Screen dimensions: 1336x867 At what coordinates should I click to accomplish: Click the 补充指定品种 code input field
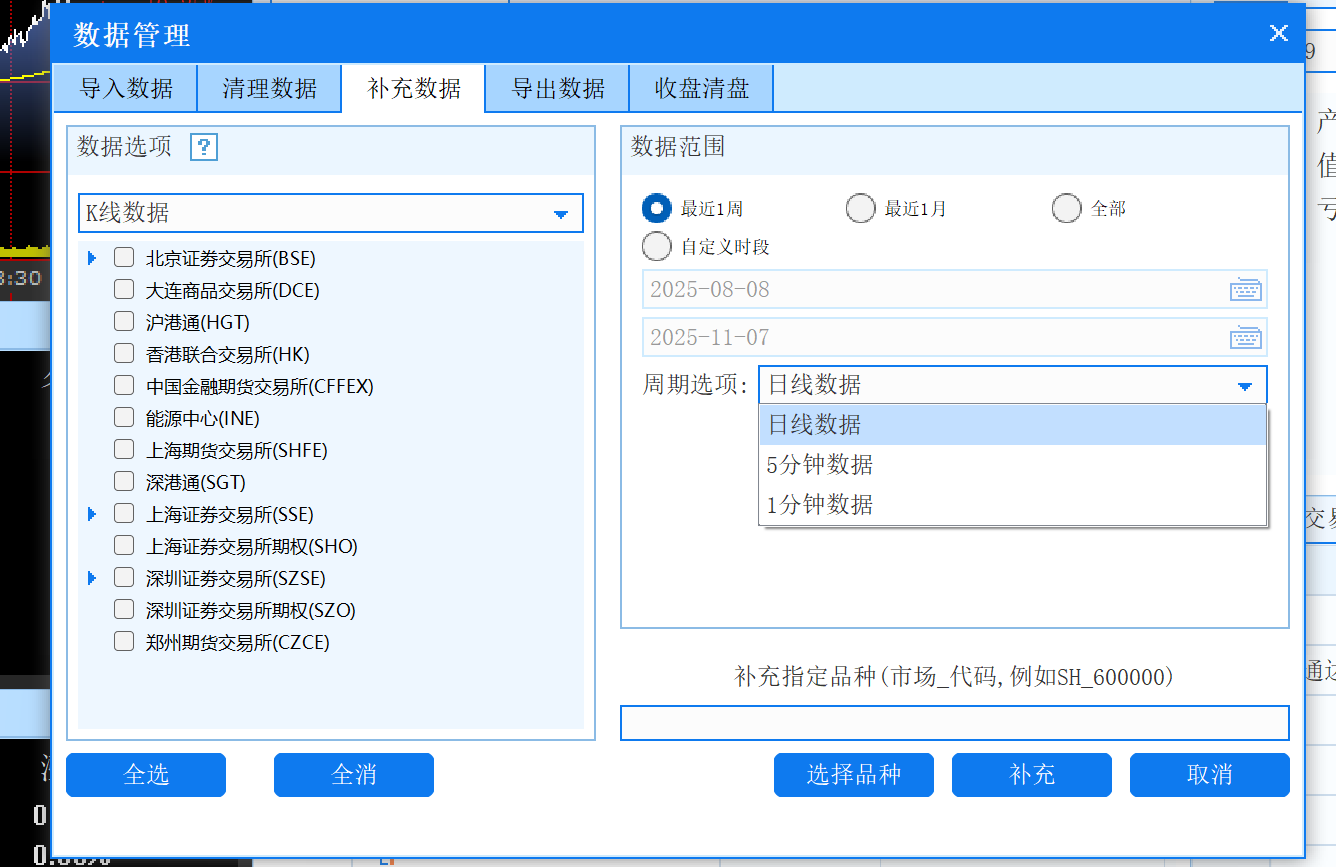click(x=954, y=723)
